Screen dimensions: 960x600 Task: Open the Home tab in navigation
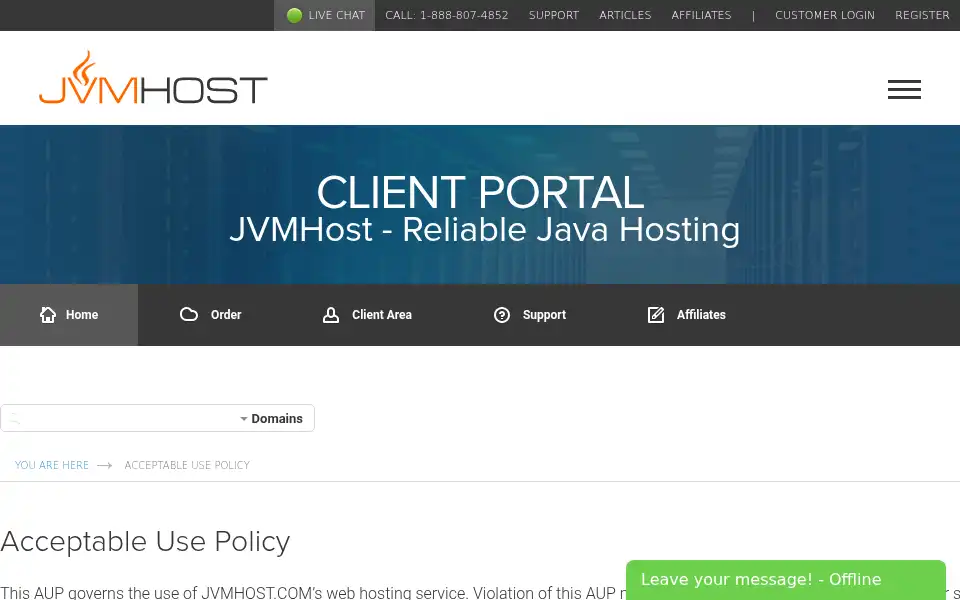(x=69, y=315)
